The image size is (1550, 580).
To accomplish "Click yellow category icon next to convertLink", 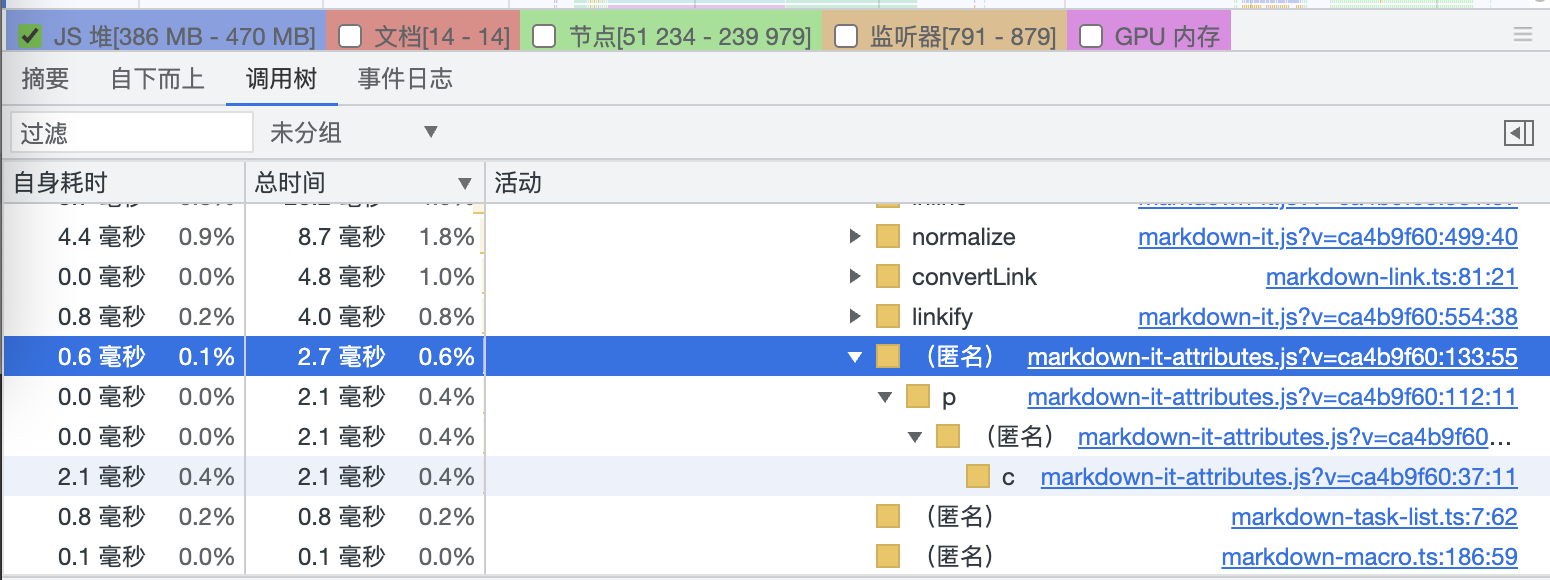I will (887, 277).
